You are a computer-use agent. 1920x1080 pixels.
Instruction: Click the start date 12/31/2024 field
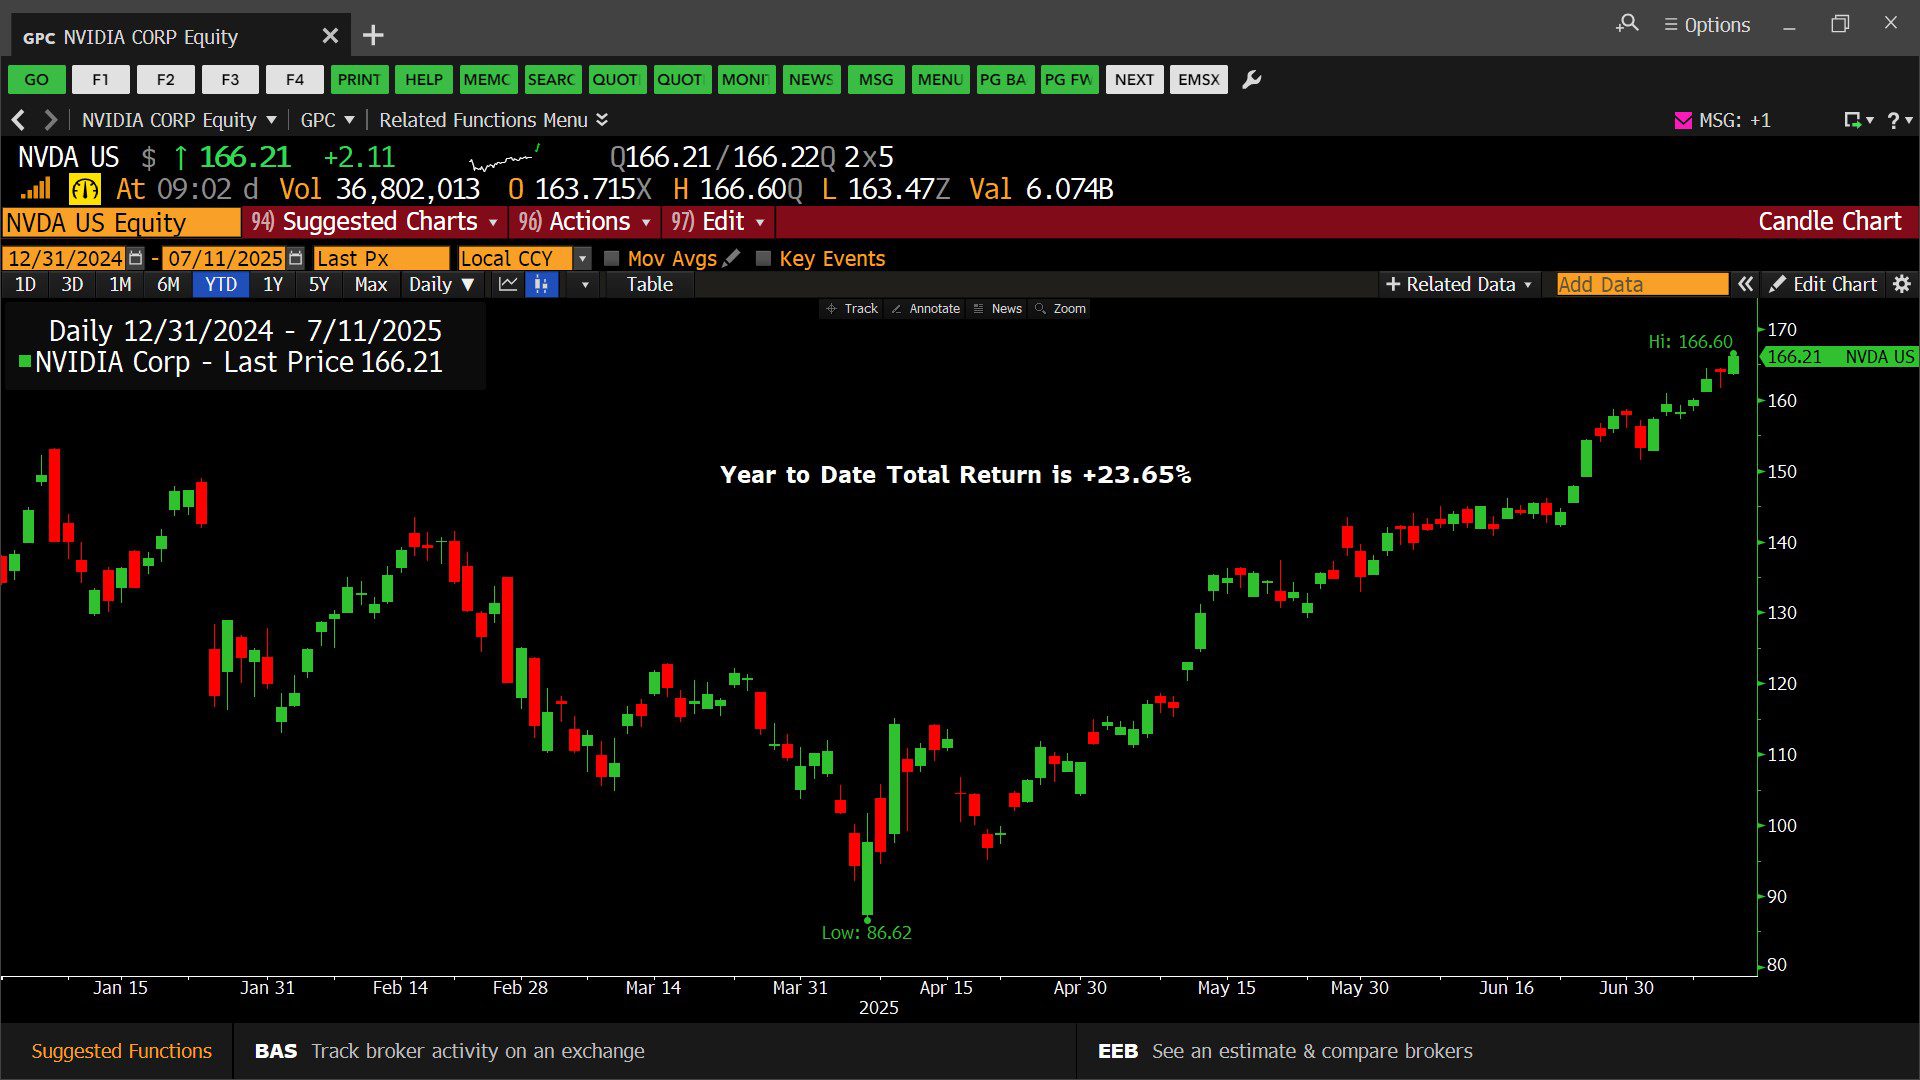(x=65, y=258)
